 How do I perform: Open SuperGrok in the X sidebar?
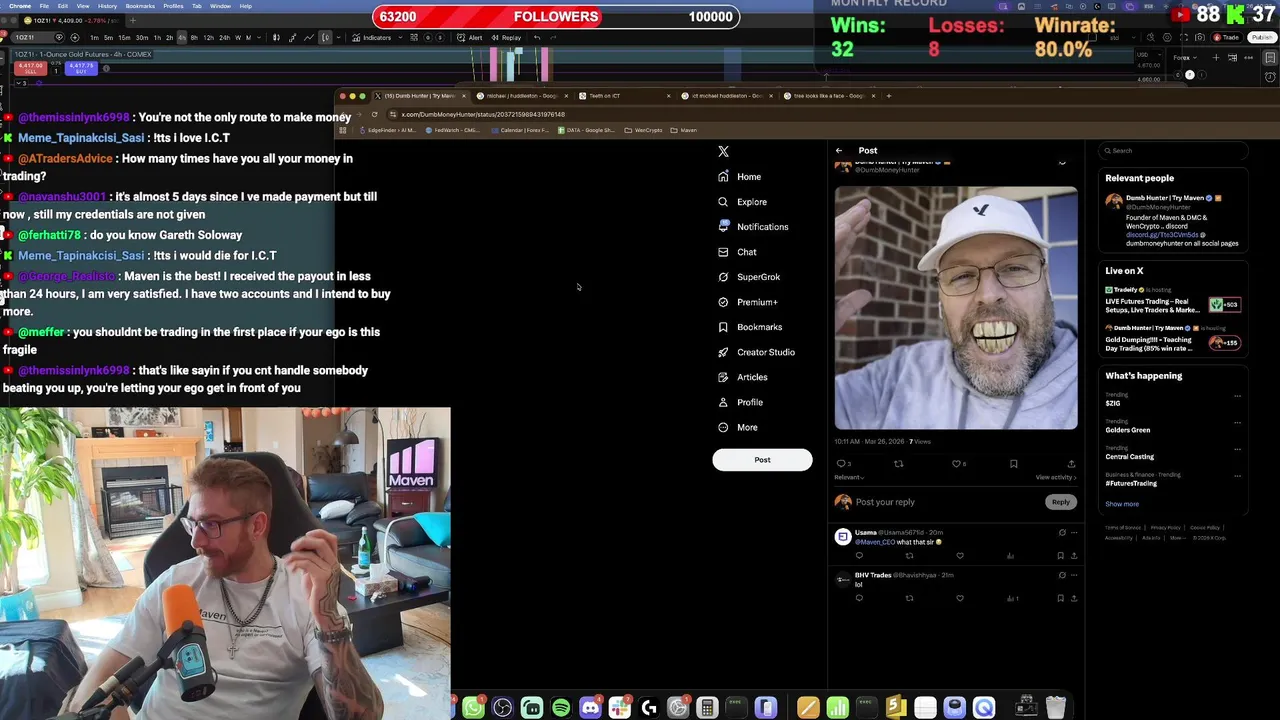click(x=749, y=277)
